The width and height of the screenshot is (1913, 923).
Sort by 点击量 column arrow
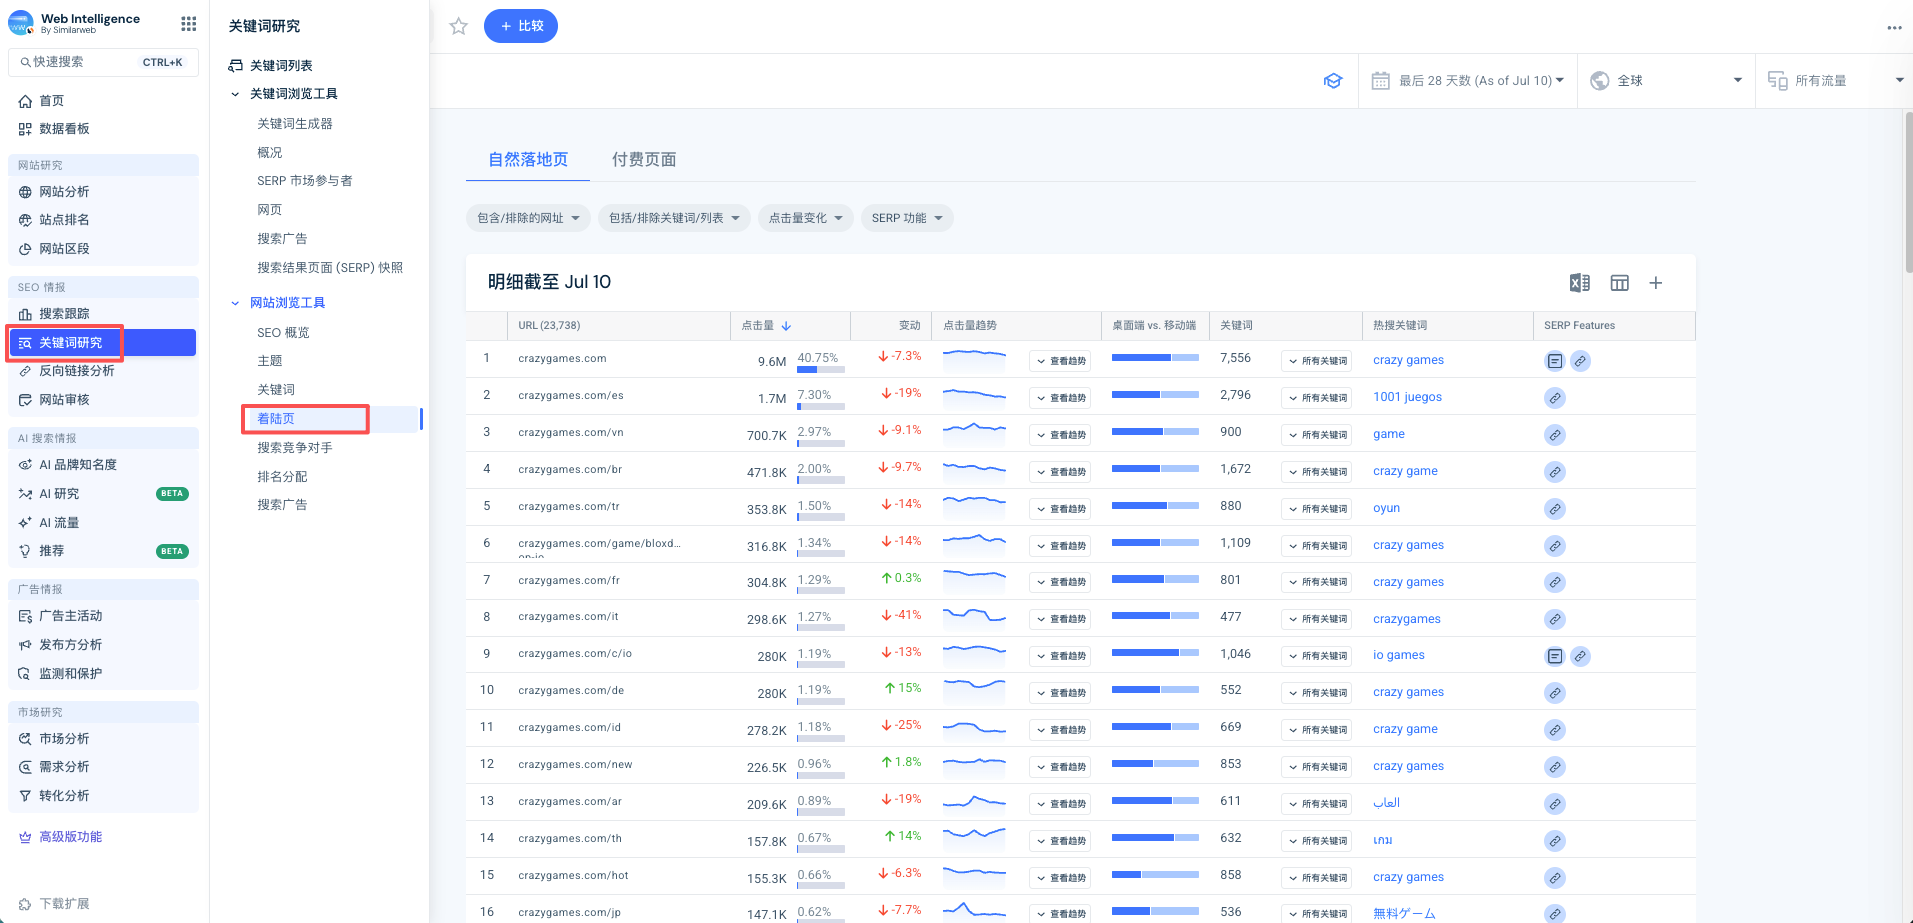[x=786, y=326]
